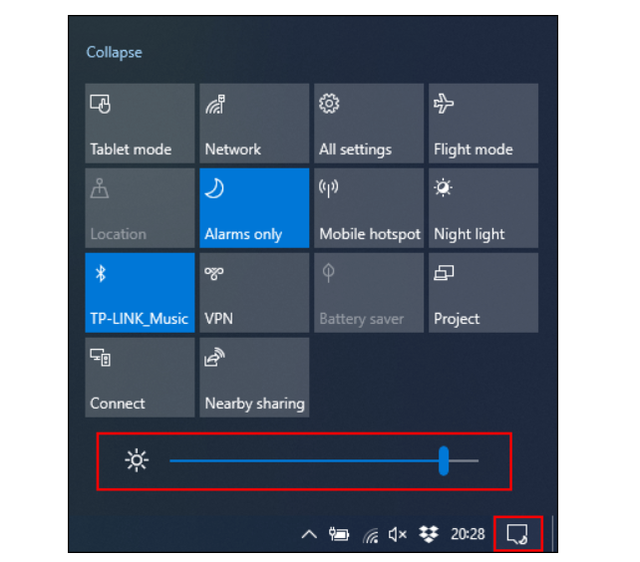Click the brightness slider track
The image size is (640, 562).
[324, 461]
